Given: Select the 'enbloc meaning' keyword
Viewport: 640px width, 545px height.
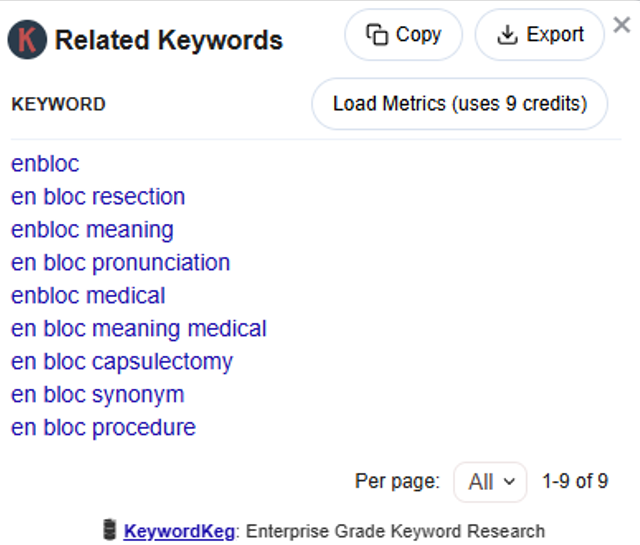Looking at the screenshot, I should (92, 230).
